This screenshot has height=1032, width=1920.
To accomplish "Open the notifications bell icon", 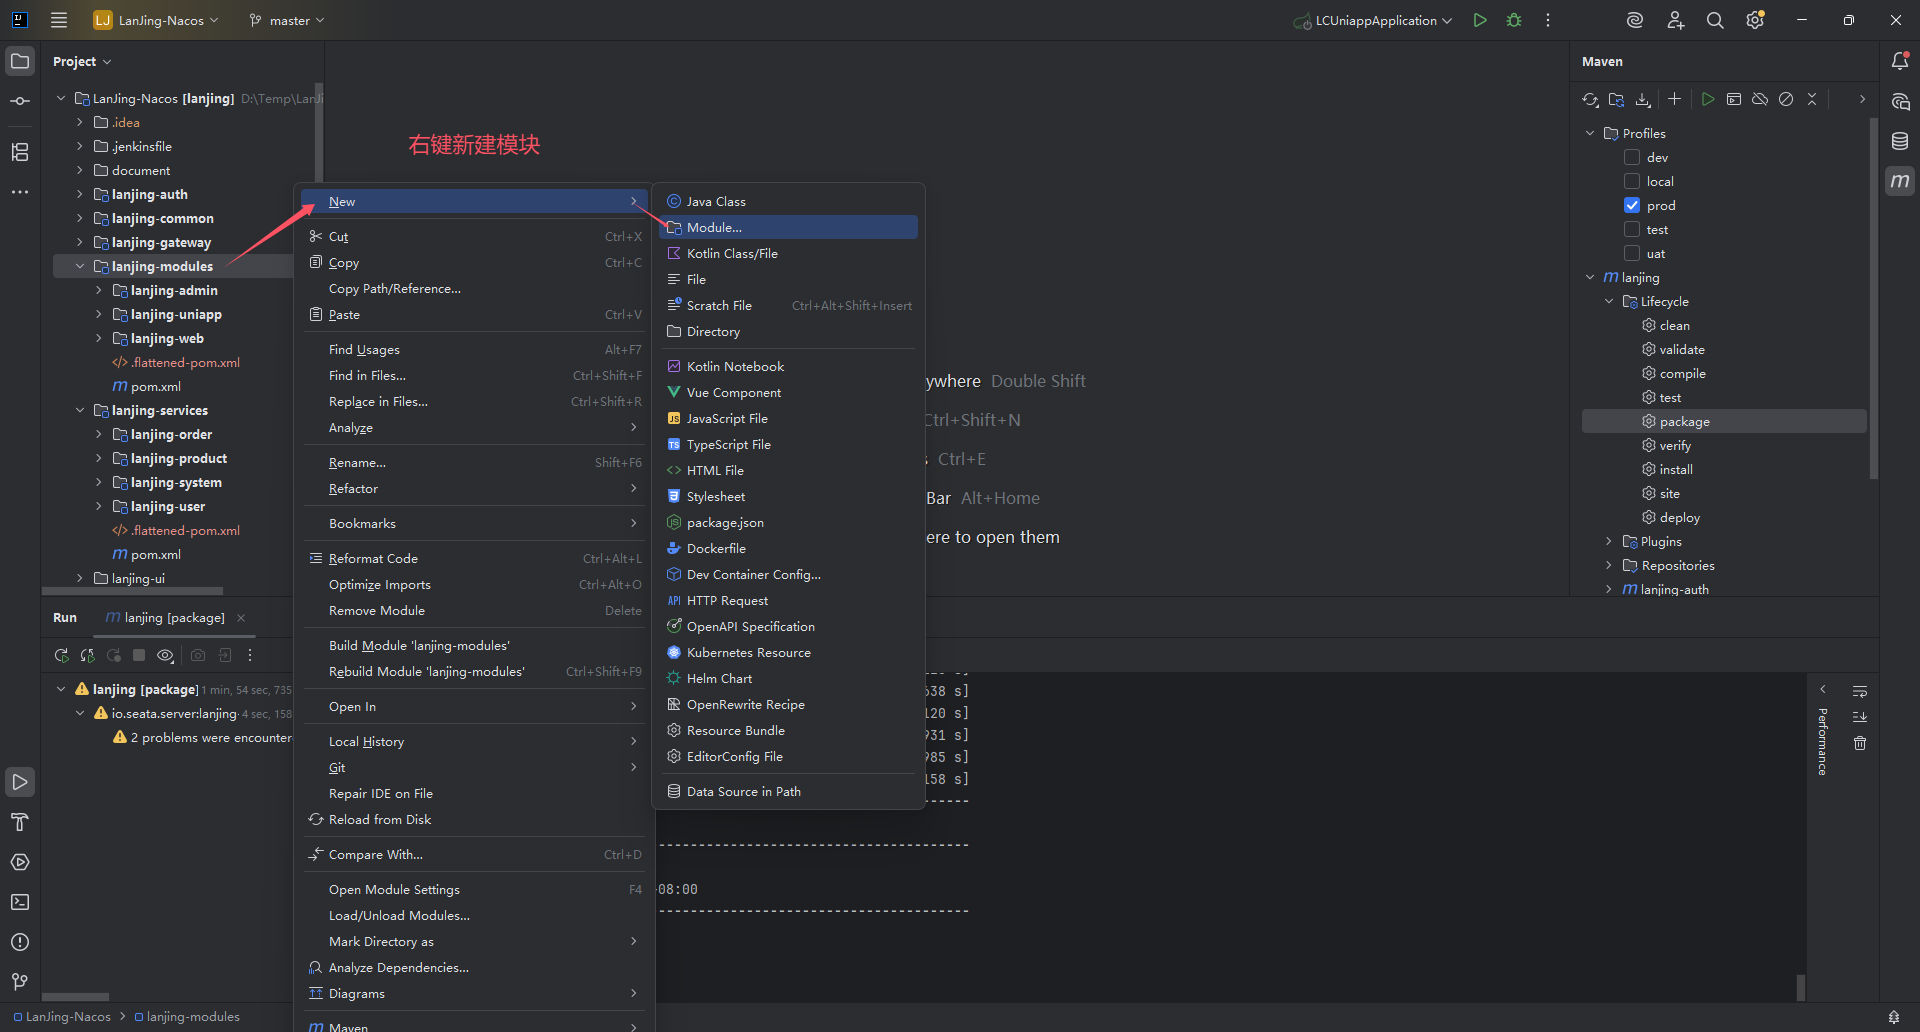I will [x=1900, y=61].
